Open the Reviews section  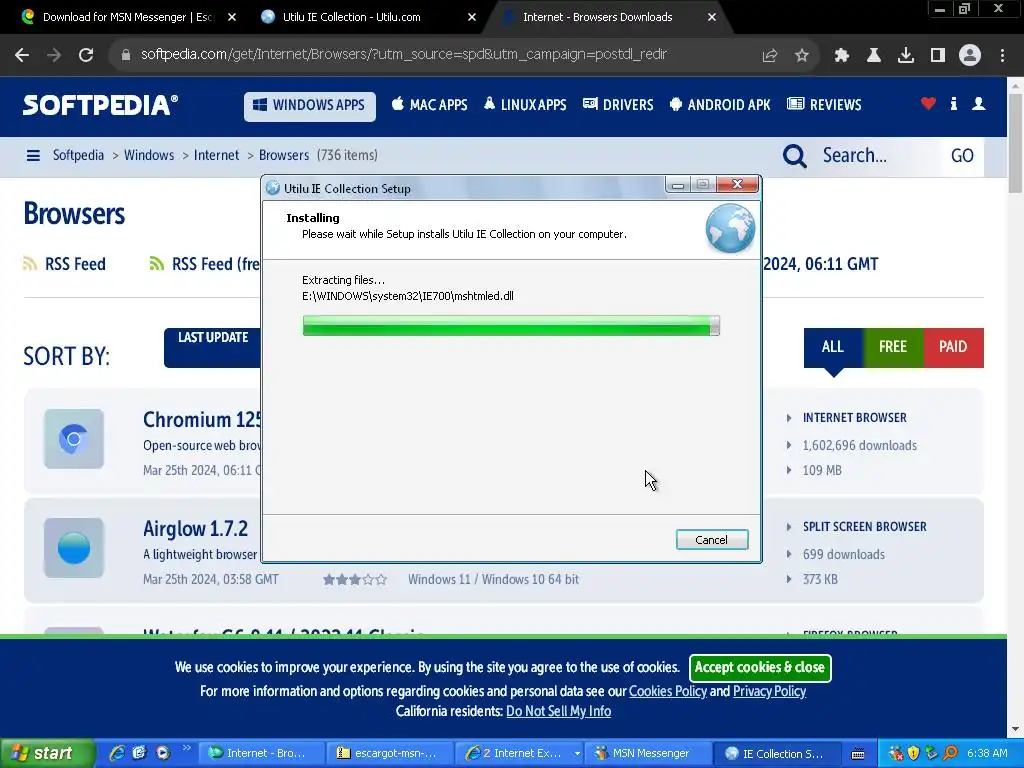[x=824, y=104]
